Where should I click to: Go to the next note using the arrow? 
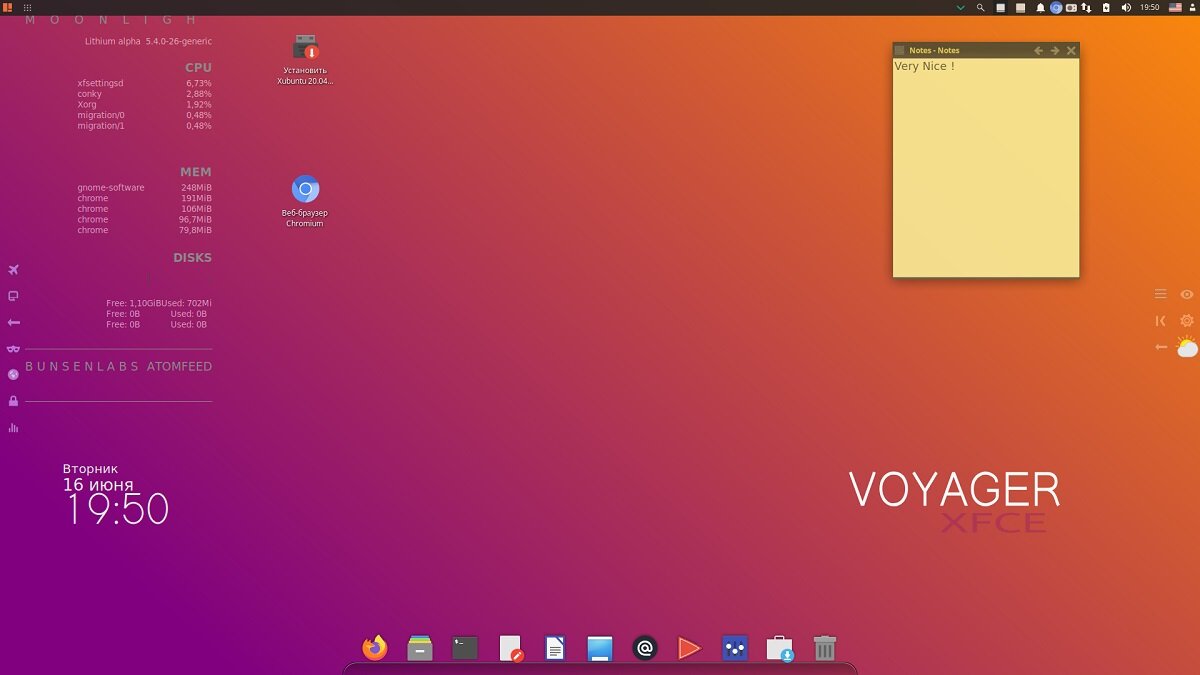[x=1054, y=49]
